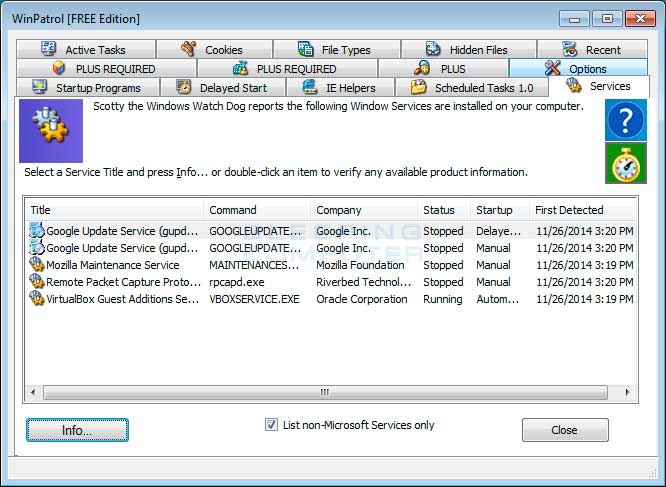Click the Delayed Start clock icon
The height and width of the screenshot is (487, 666).
(183, 87)
